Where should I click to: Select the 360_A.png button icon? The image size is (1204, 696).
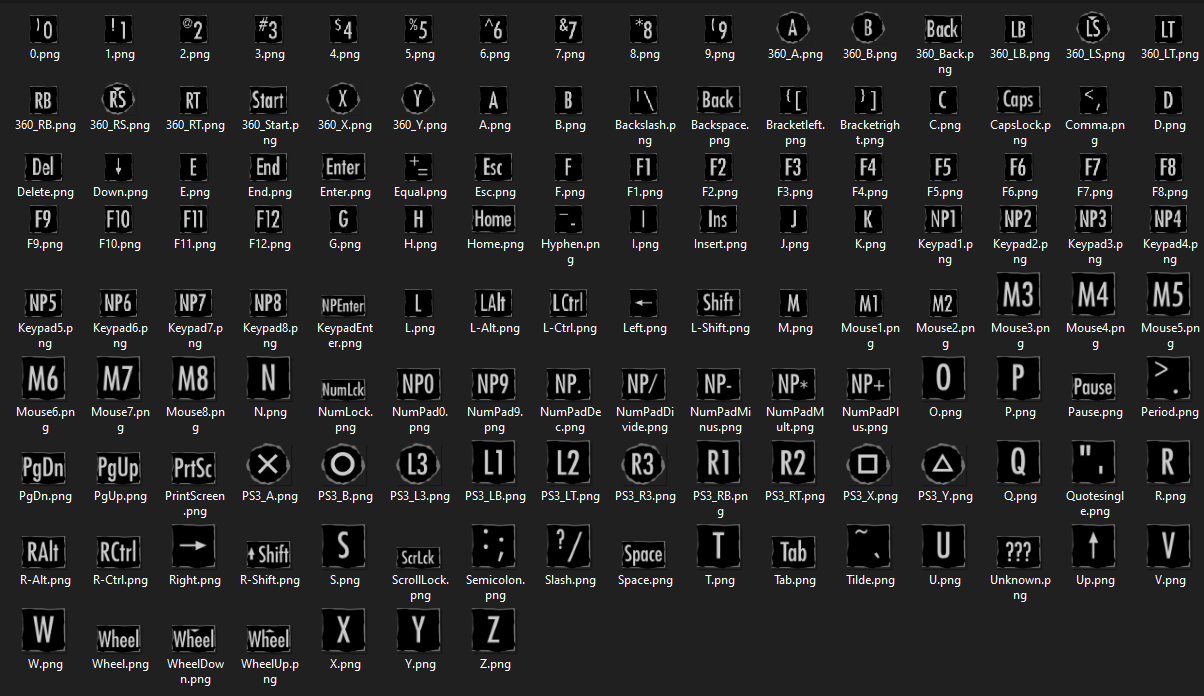[793, 29]
